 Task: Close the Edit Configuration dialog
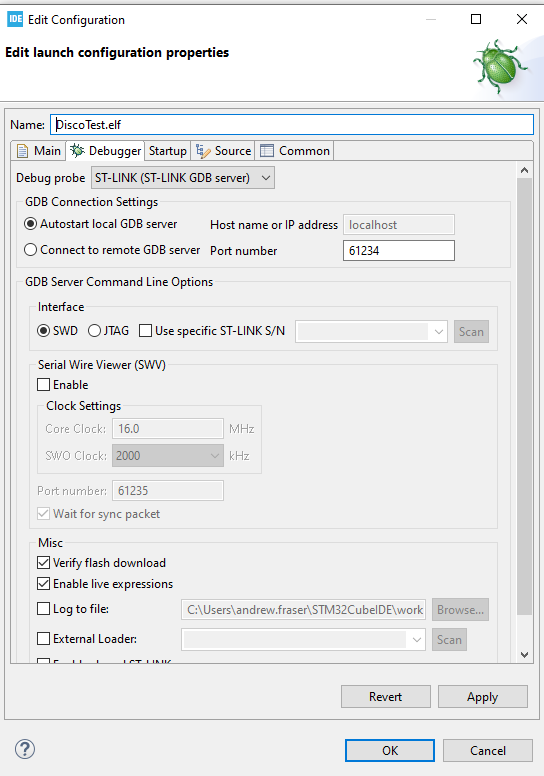[x=522, y=19]
